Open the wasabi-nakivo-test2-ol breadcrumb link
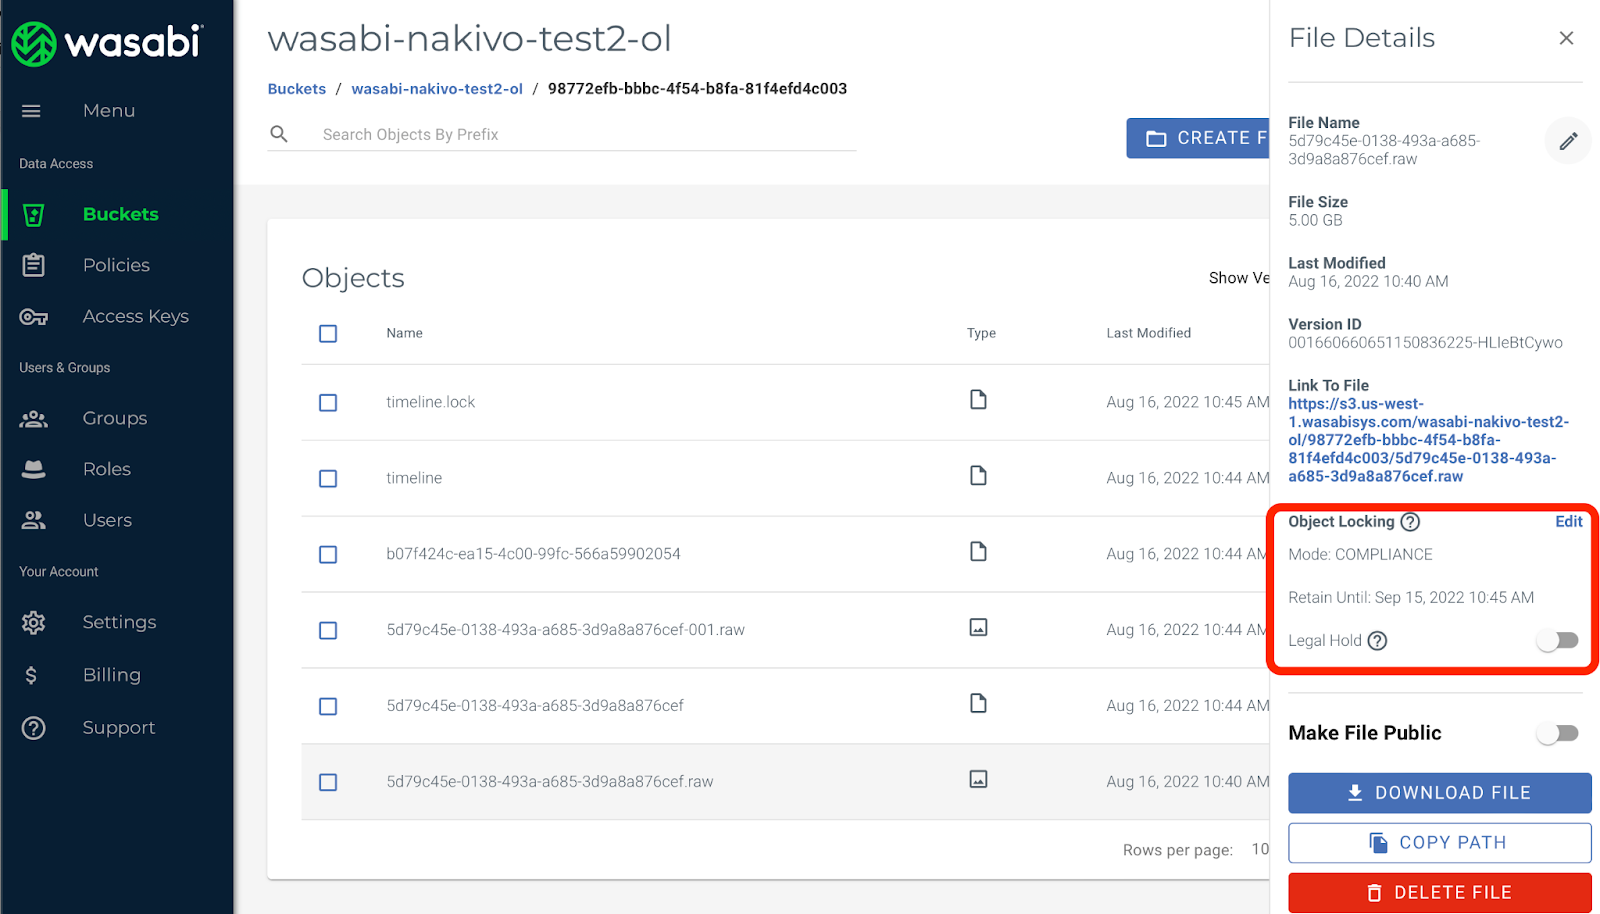The height and width of the screenshot is (914, 1600). 437,89
